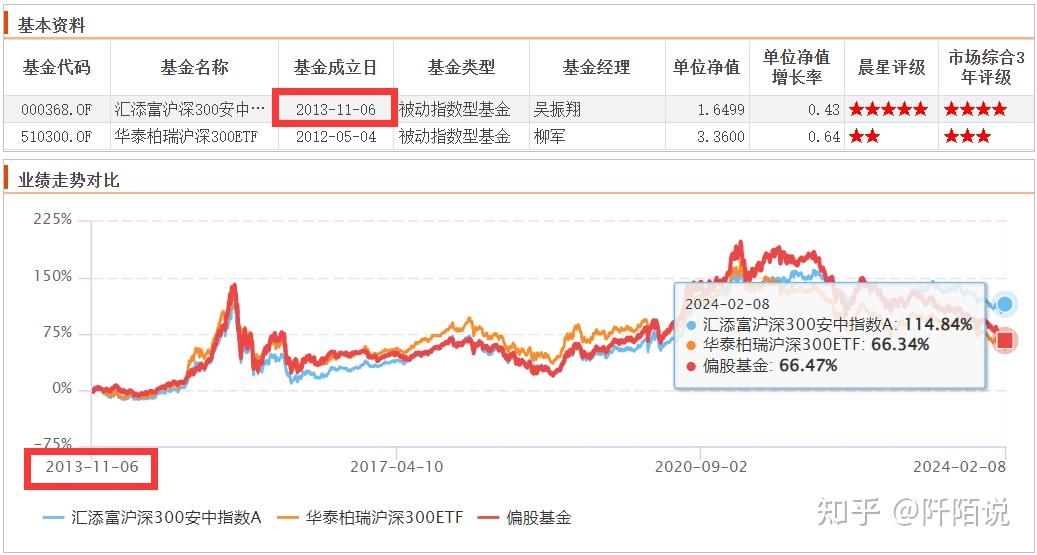The image size is (1037, 555).
Task: Click the 基金成立日 column header
Action: [x=336, y=67]
